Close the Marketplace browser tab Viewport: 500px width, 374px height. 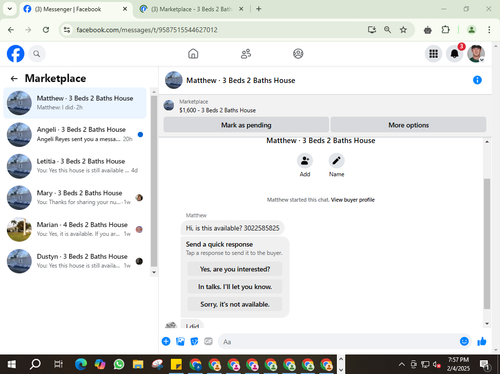point(241,9)
